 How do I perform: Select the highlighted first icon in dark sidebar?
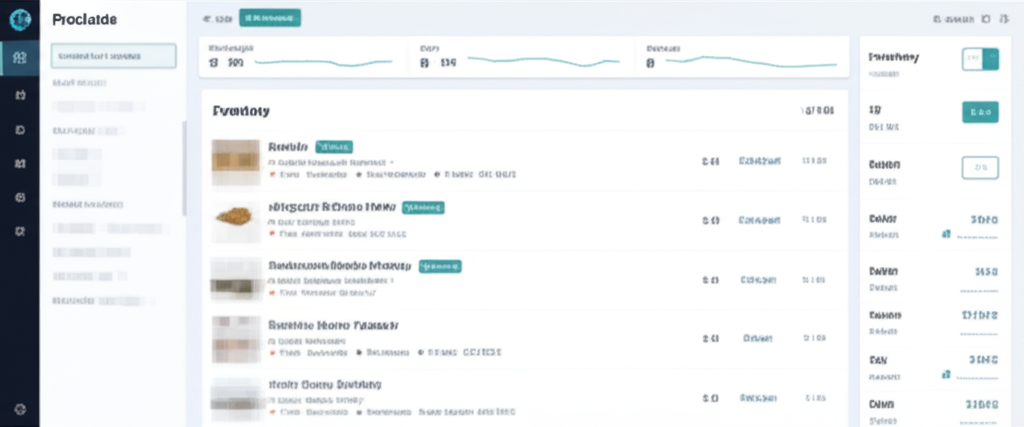click(19, 57)
